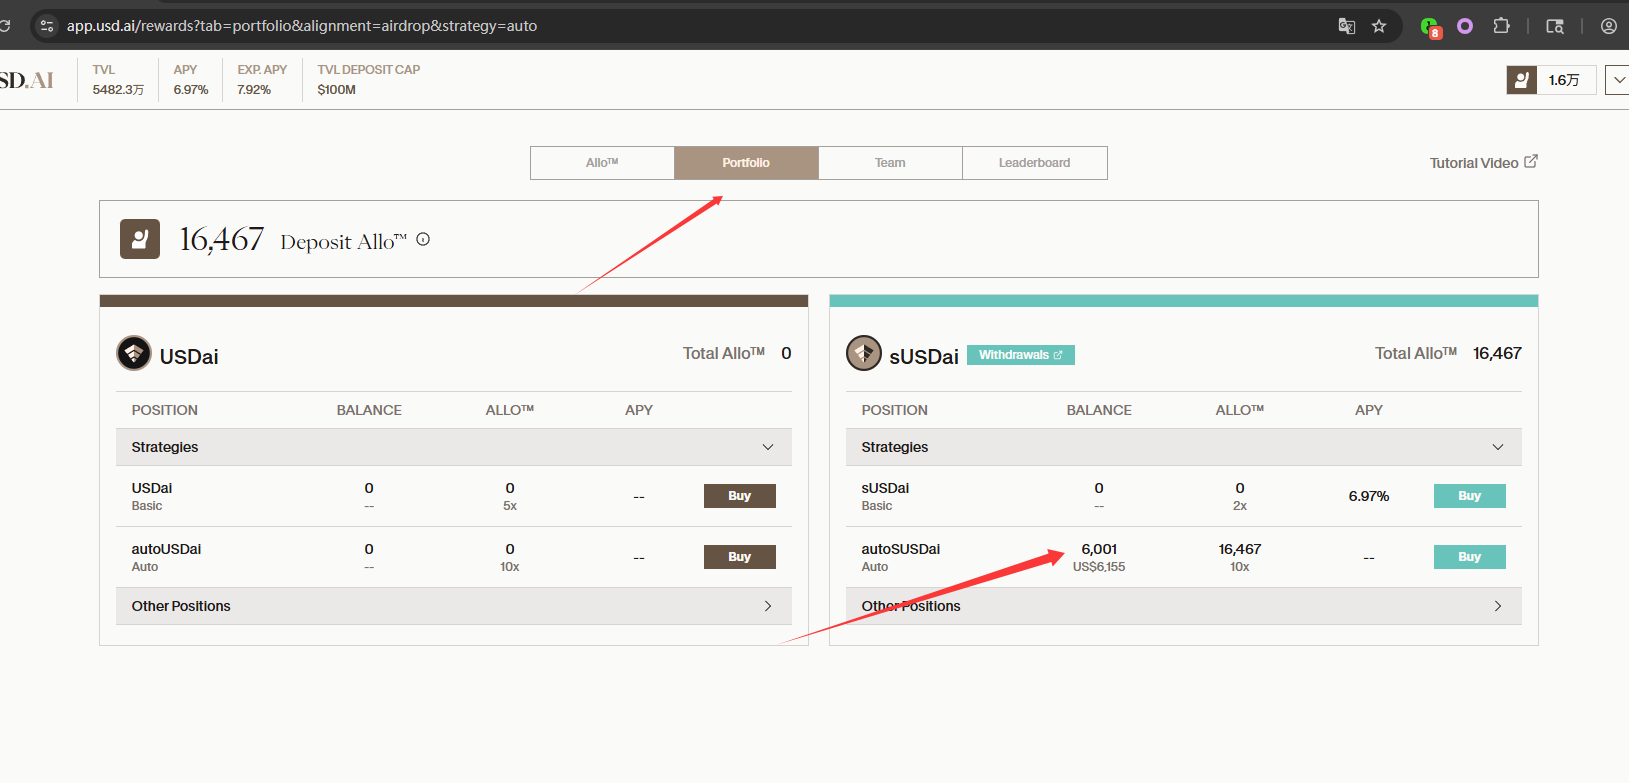The image size is (1629, 783).
Task: Click the sUSDai Withdrawals button
Action: (1020, 355)
